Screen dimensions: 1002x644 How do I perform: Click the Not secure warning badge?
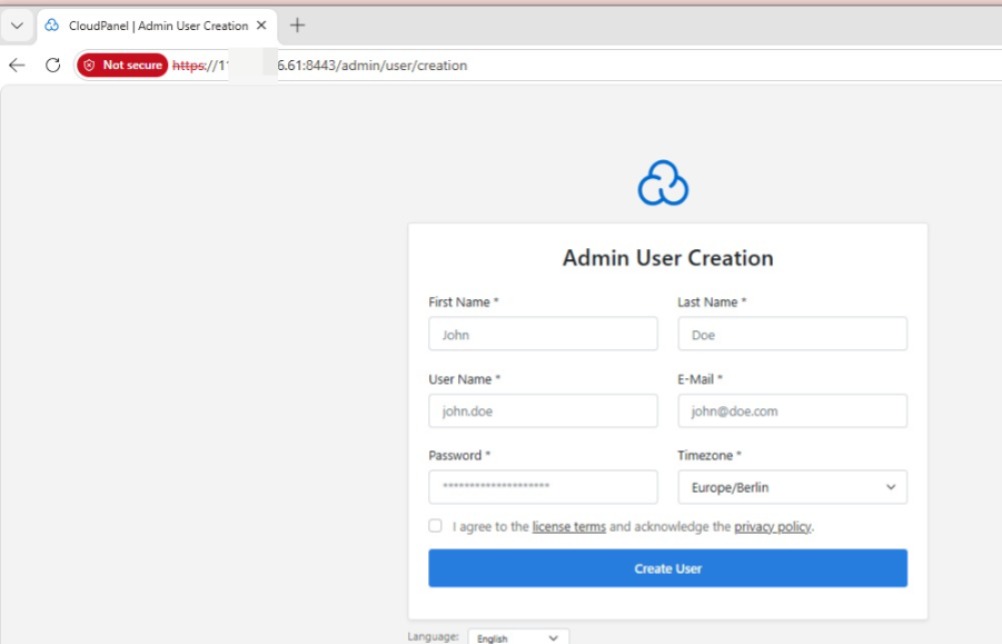point(122,65)
